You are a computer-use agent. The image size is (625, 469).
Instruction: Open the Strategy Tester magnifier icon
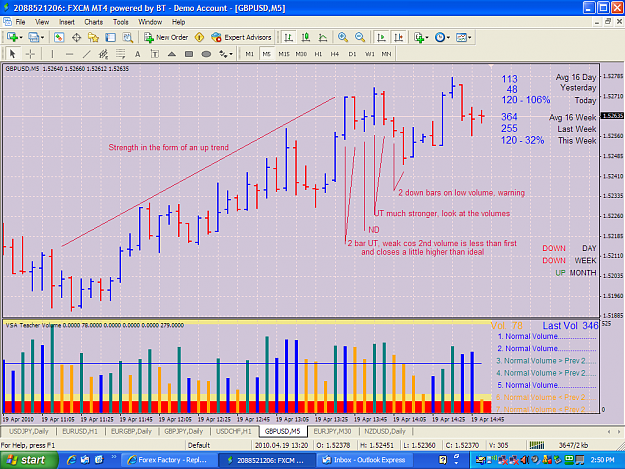128,37
